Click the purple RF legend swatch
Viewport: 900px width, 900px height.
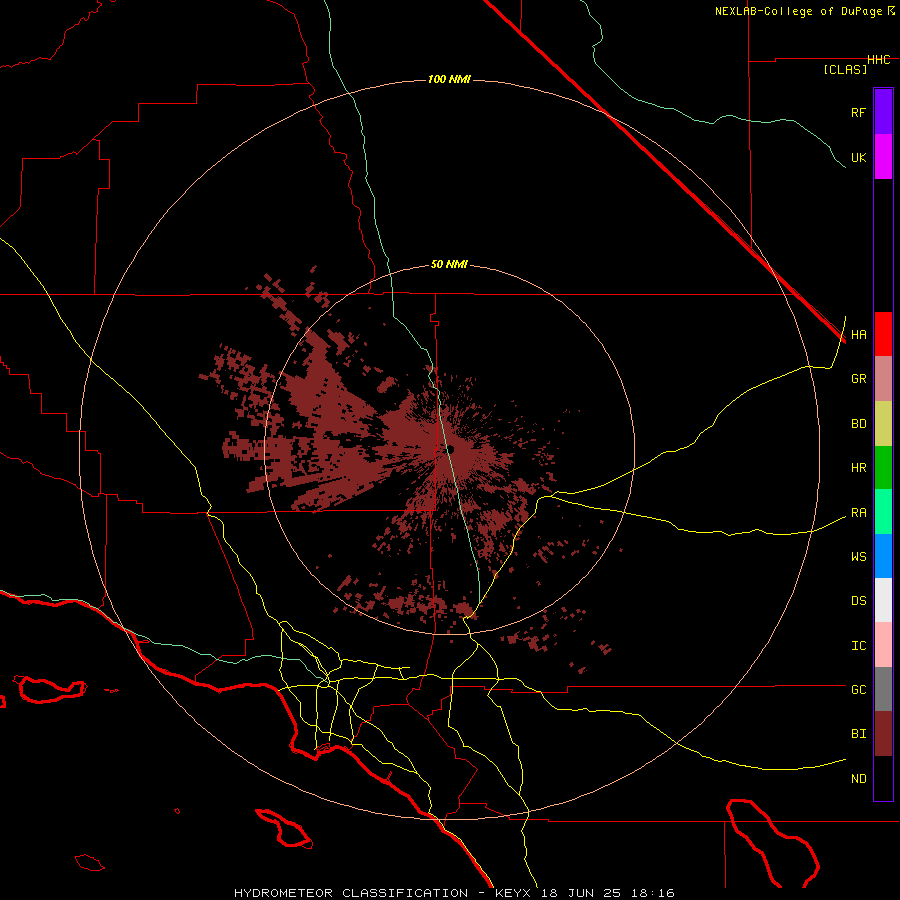pos(883,112)
